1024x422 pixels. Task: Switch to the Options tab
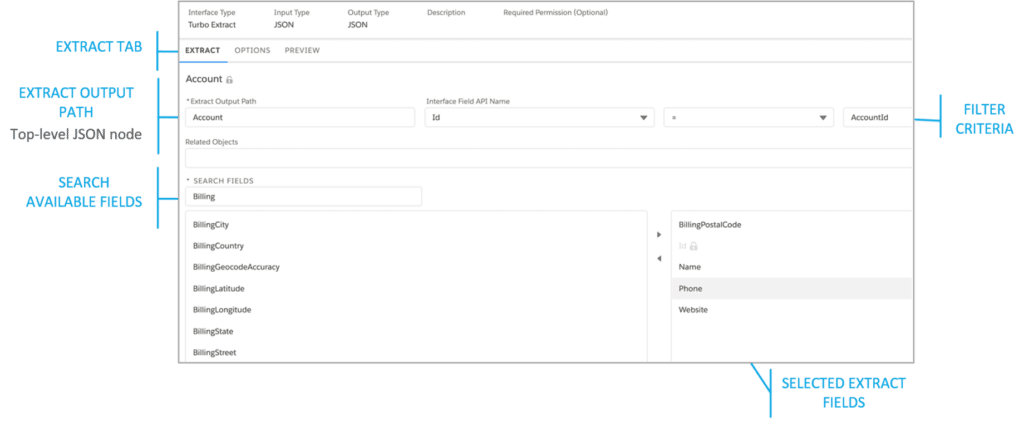[255, 50]
